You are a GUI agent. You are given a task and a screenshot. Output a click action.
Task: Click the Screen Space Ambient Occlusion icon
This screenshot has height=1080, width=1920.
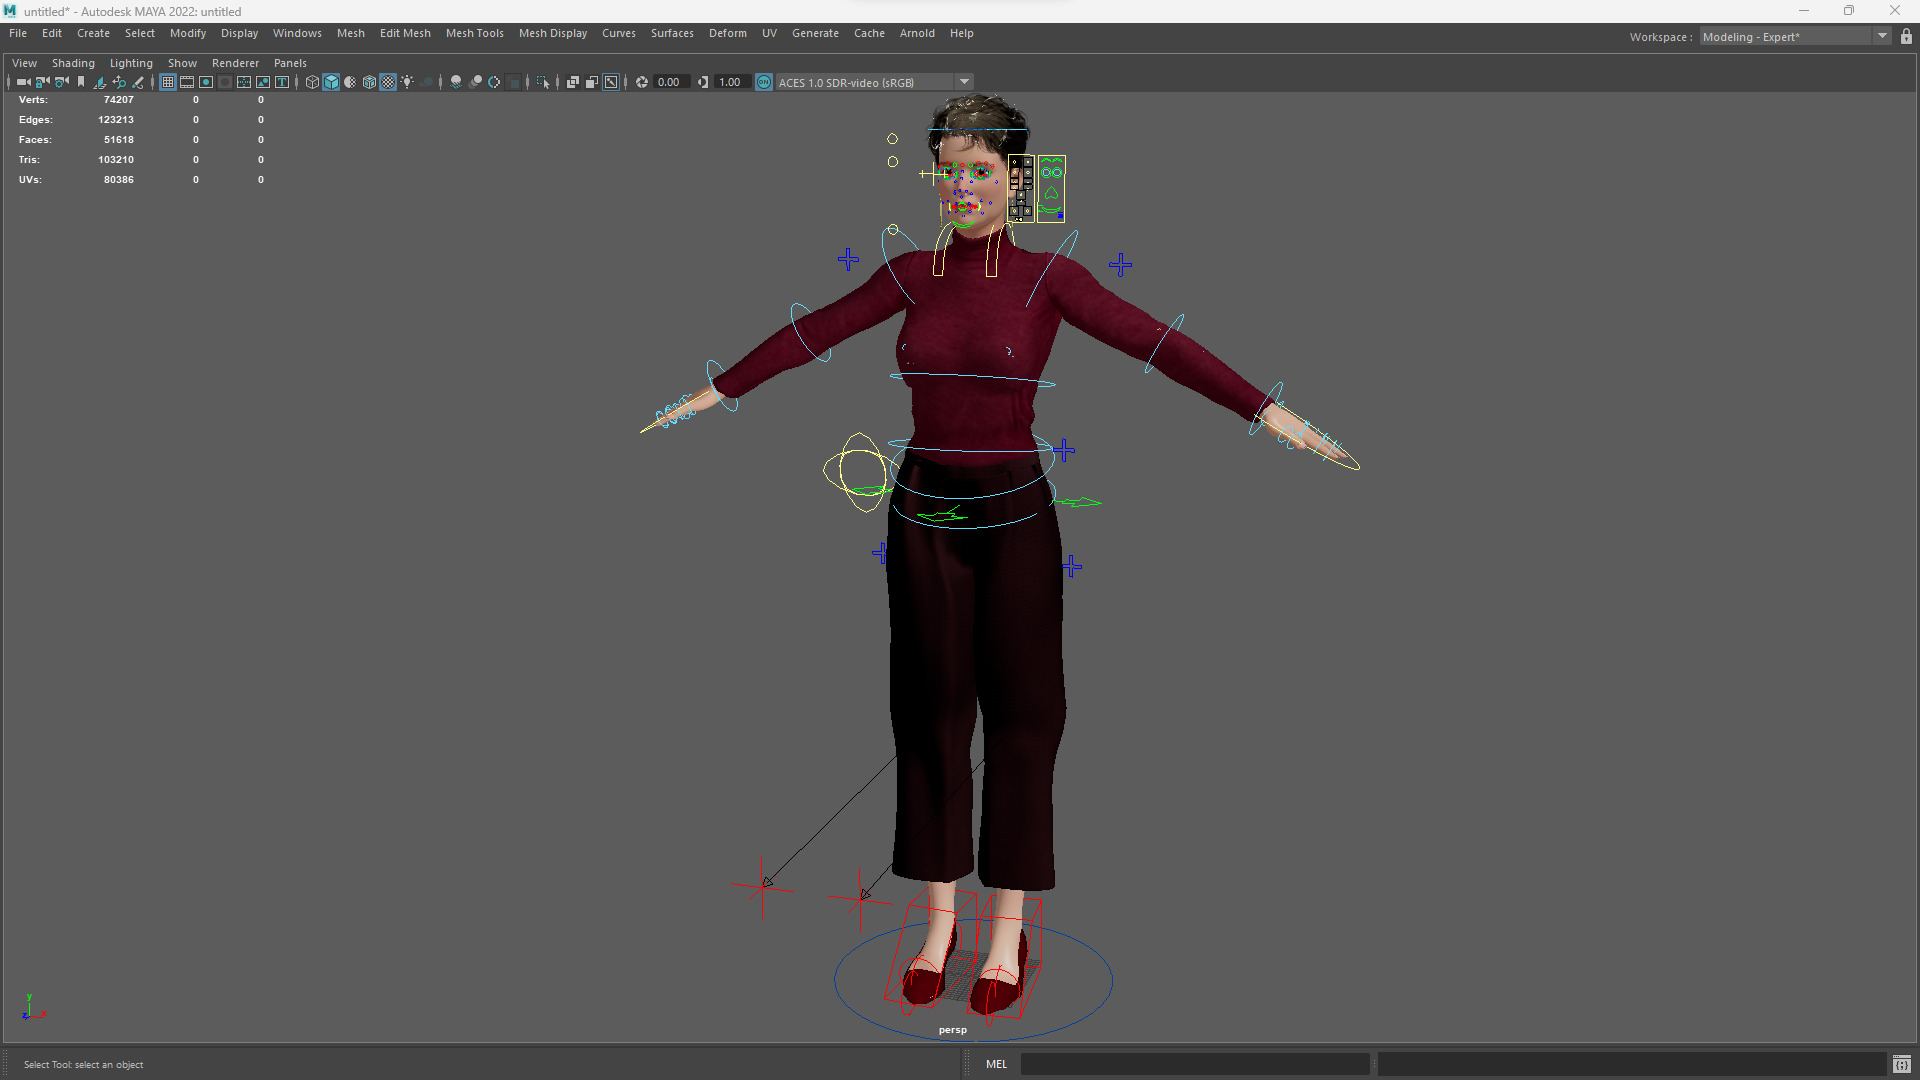(x=456, y=82)
